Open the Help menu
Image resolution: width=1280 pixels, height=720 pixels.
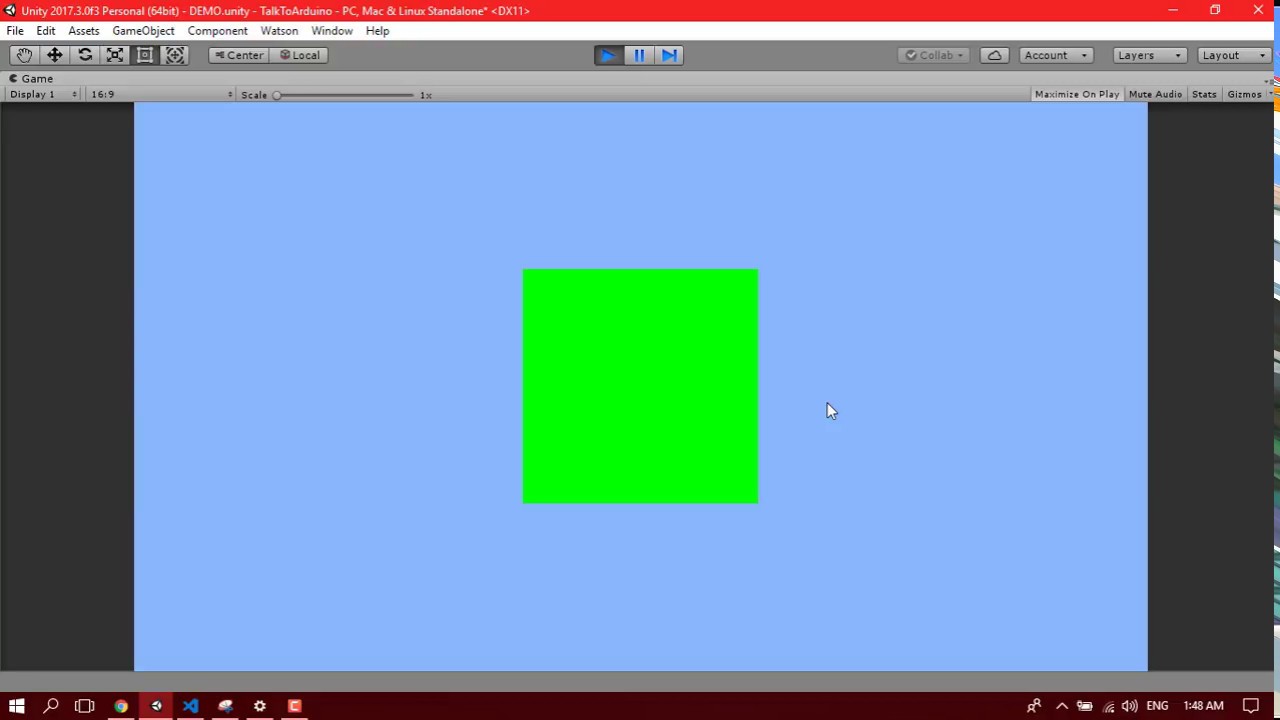click(x=377, y=31)
